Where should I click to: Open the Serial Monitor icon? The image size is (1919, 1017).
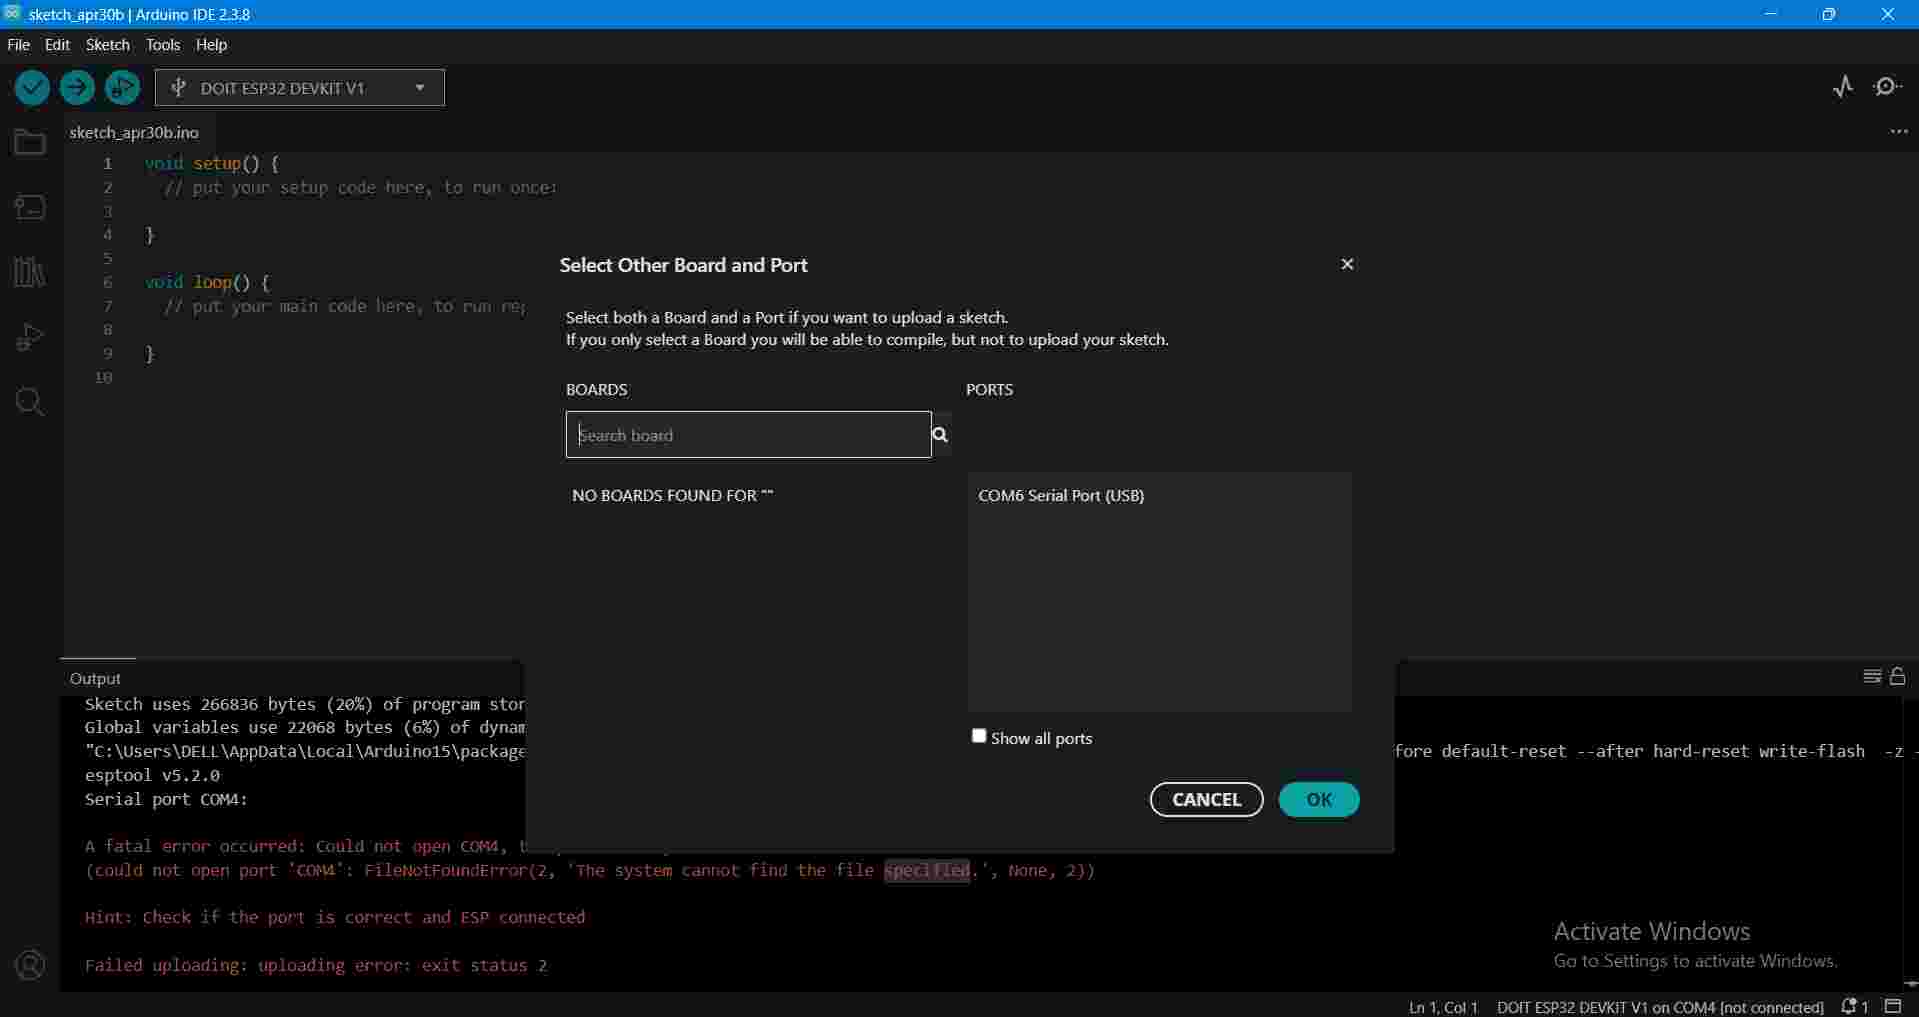(1888, 87)
